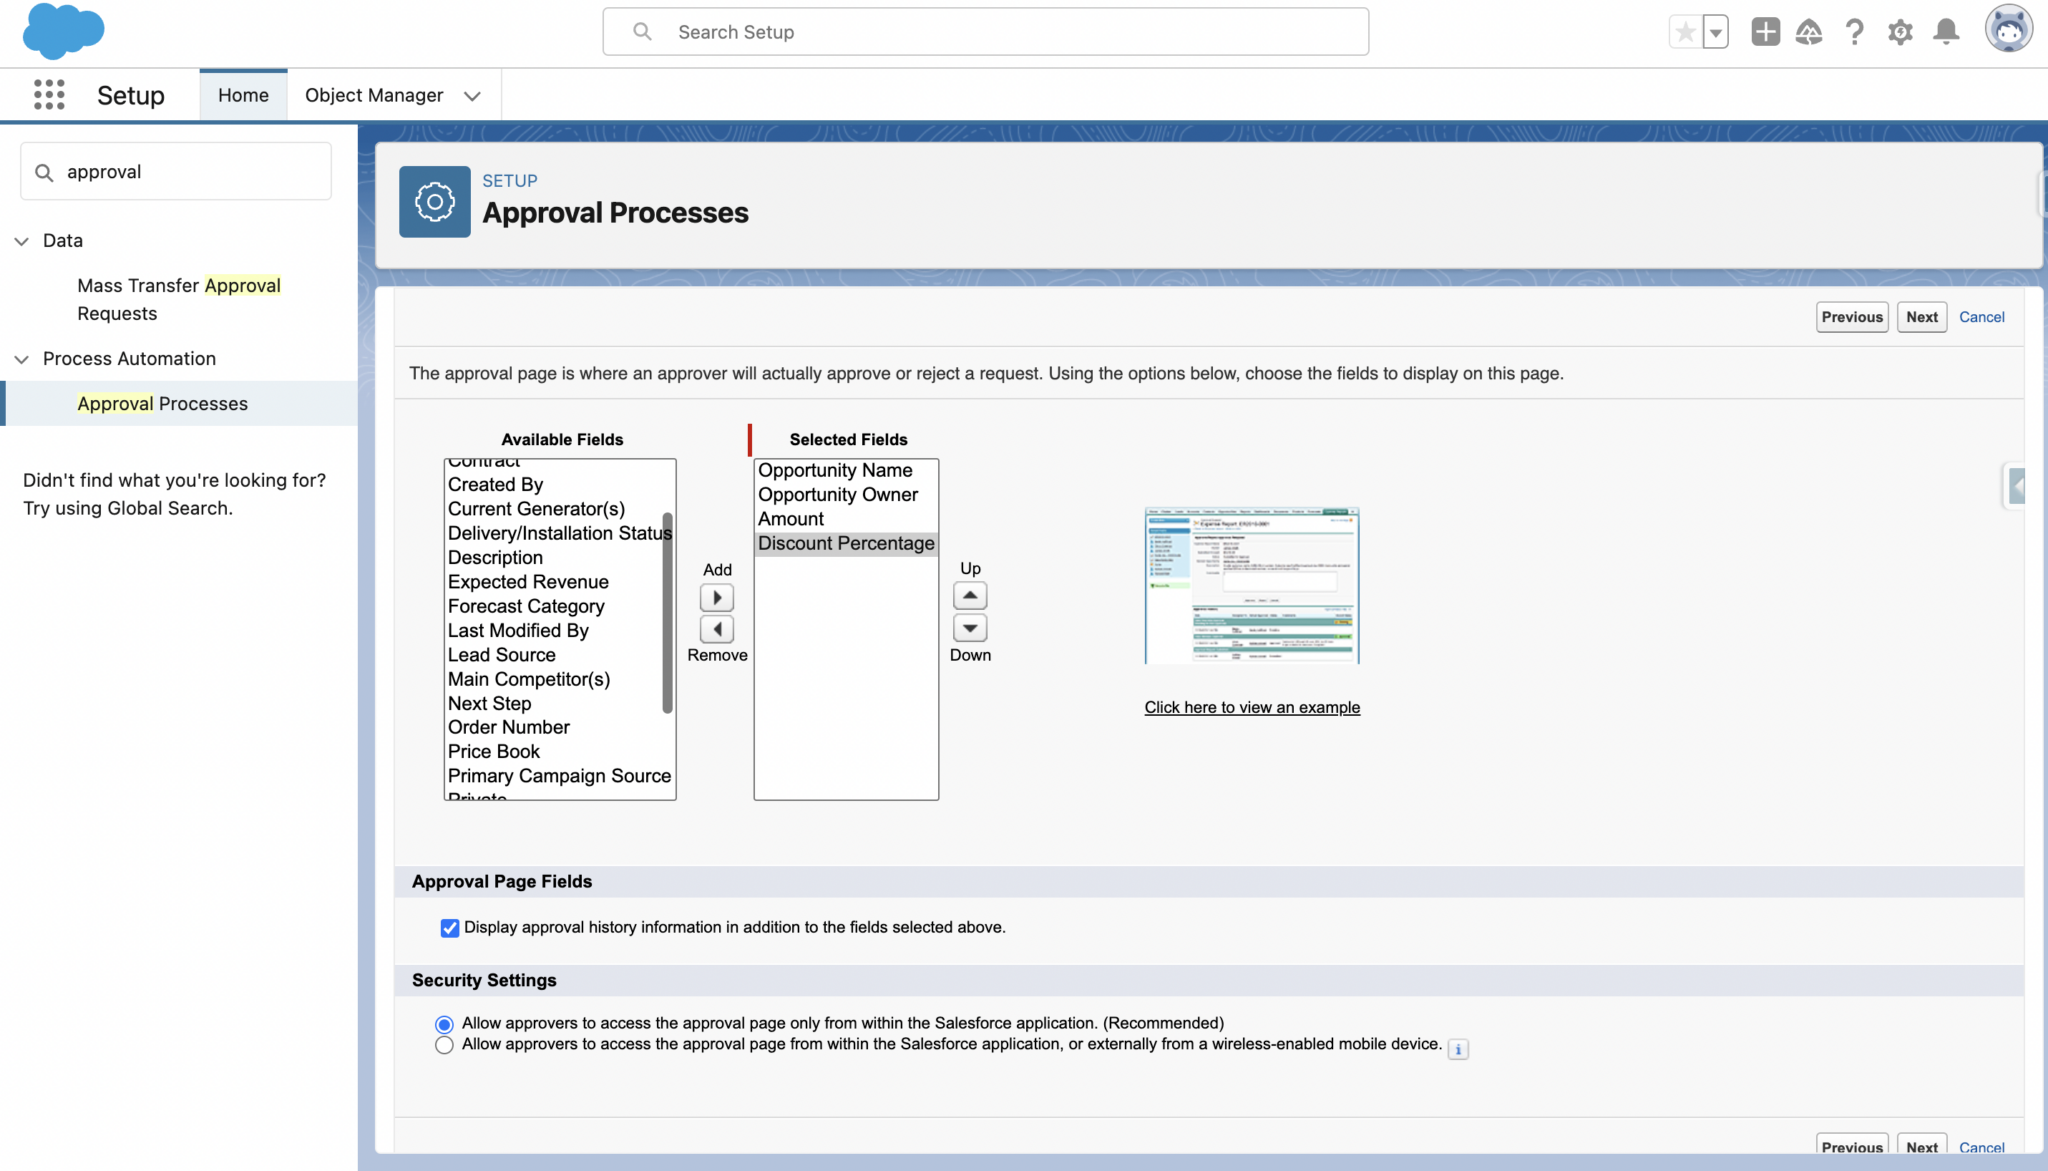The width and height of the screenshot is (2048, 1171).
Task: Click the Next button
Action: (1920, 316)
